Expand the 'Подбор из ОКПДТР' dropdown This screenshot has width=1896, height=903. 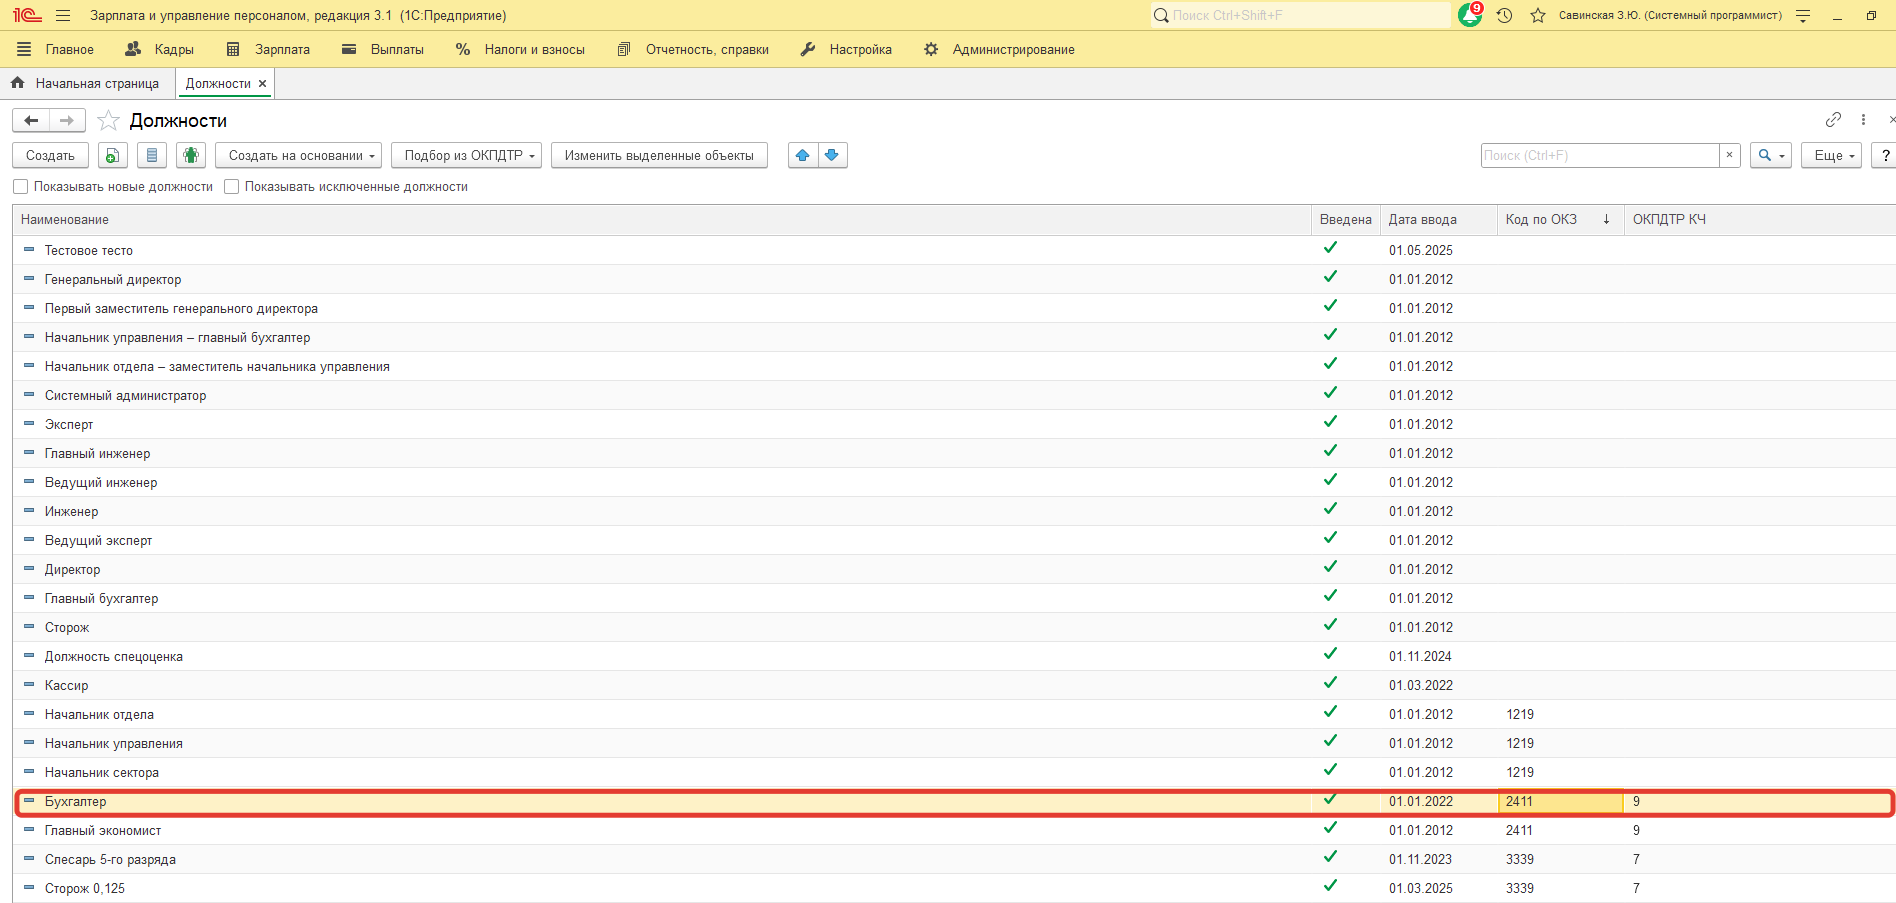click(x=466, y=155)
